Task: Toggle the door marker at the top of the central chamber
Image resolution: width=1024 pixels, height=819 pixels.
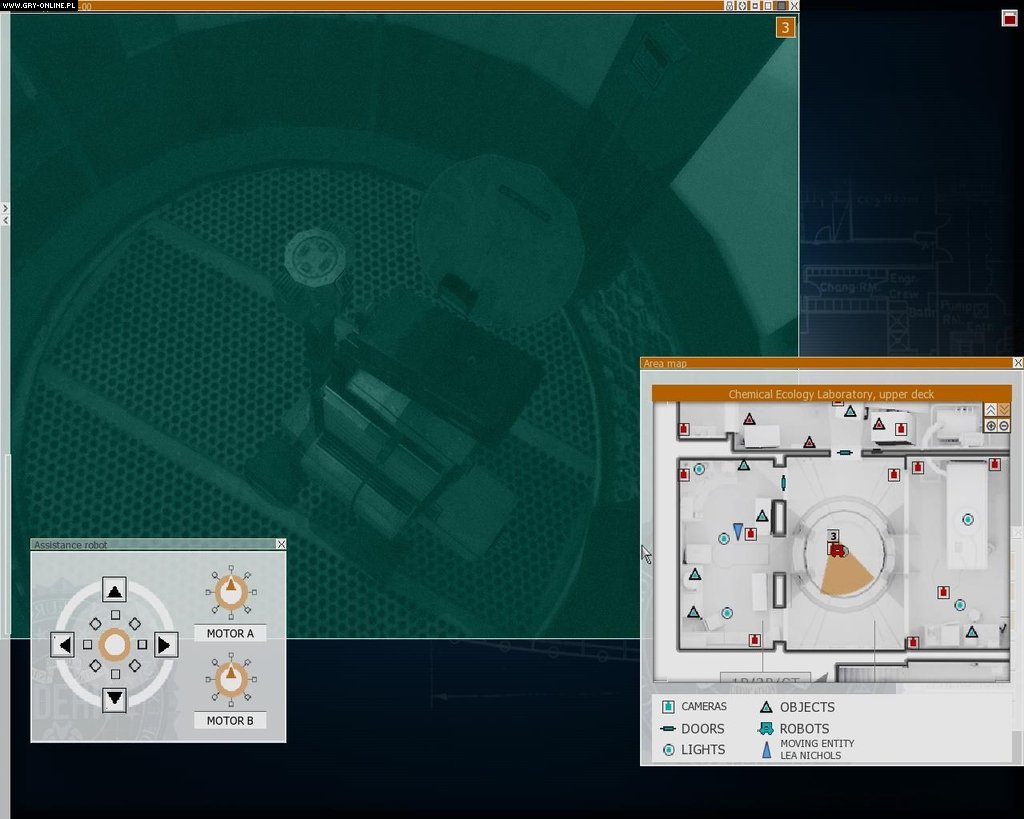Action: pyautogui.click(x=845, y=453)
